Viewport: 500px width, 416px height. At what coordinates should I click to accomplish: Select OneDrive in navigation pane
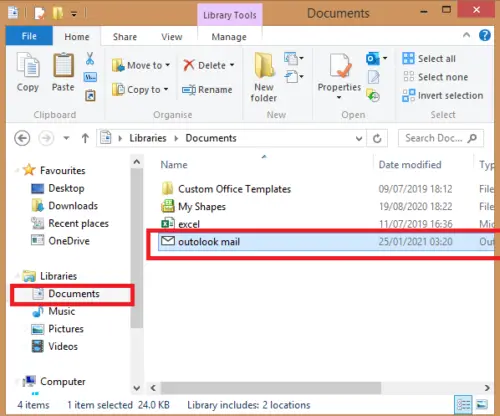coord(60,241)
